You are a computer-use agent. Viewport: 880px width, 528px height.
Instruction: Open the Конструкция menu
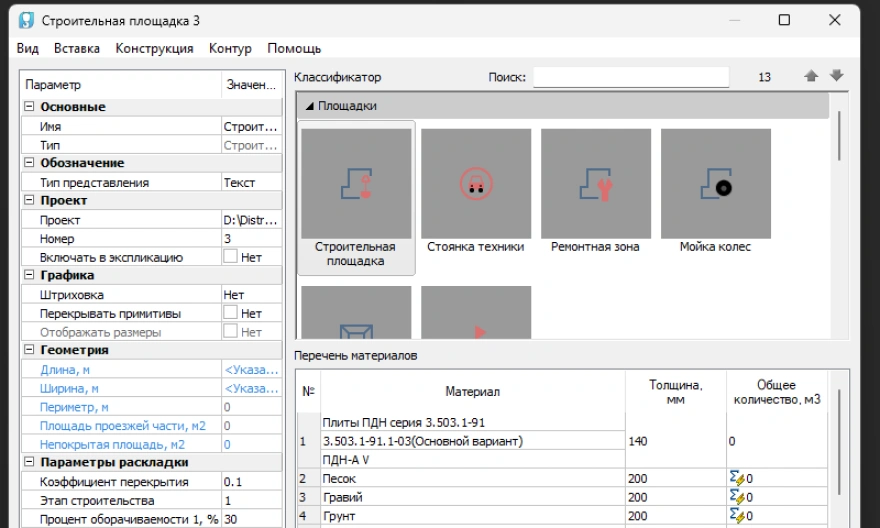point(154,48)
